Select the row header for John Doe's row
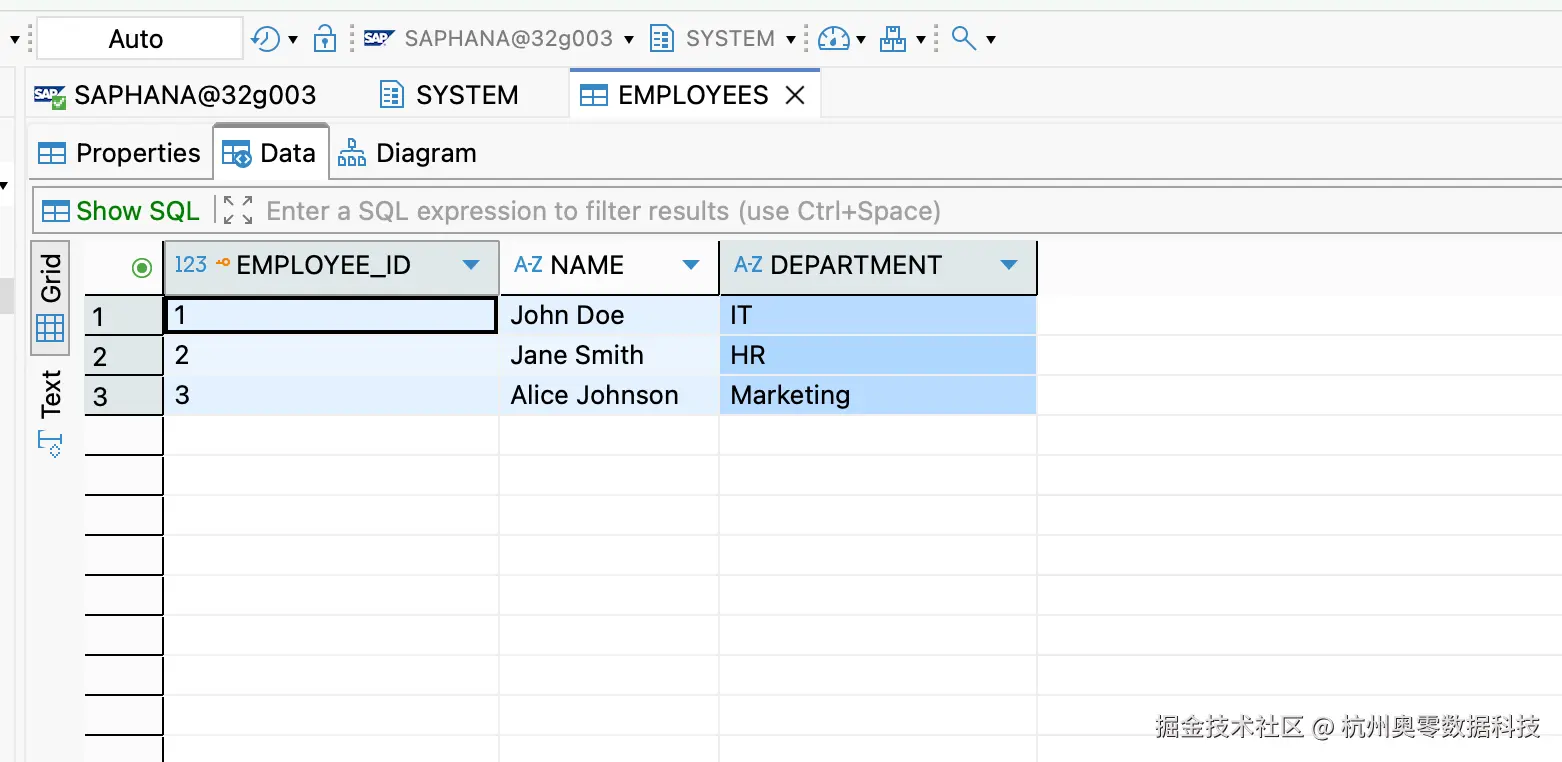 (124, 317)
